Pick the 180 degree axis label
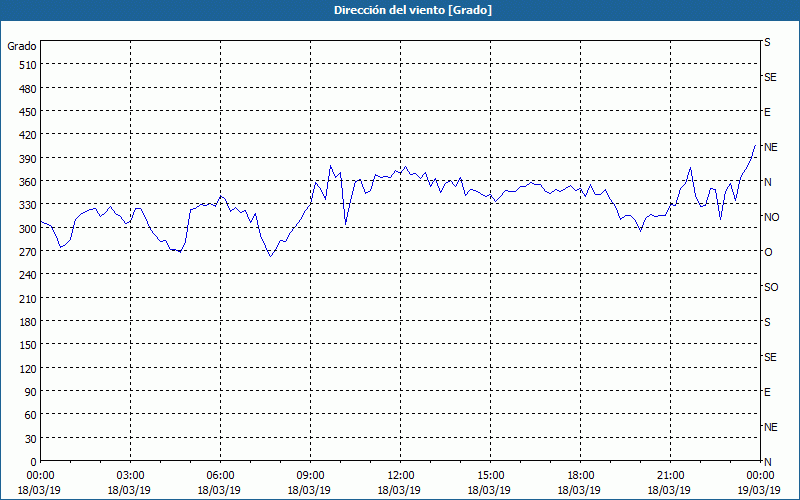 [x=29, y=322]
